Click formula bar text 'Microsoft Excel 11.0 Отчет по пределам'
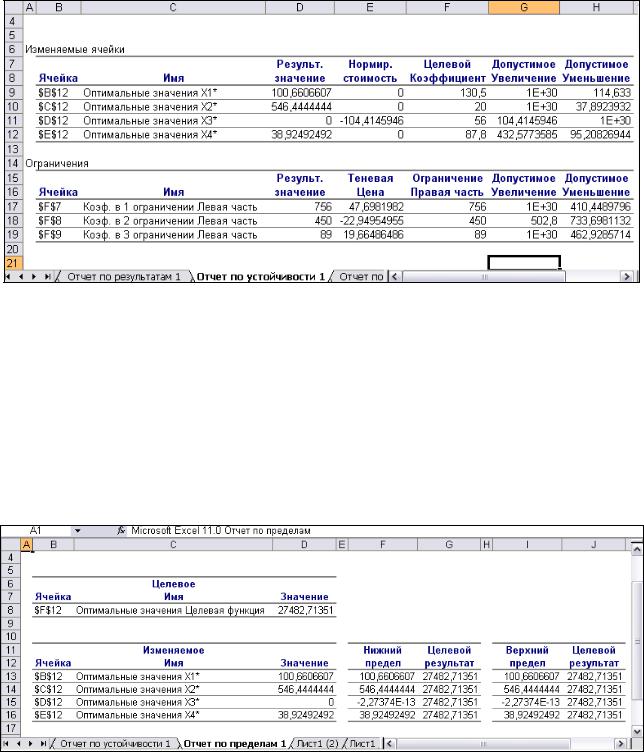644x752 pixels. (221, 531)
